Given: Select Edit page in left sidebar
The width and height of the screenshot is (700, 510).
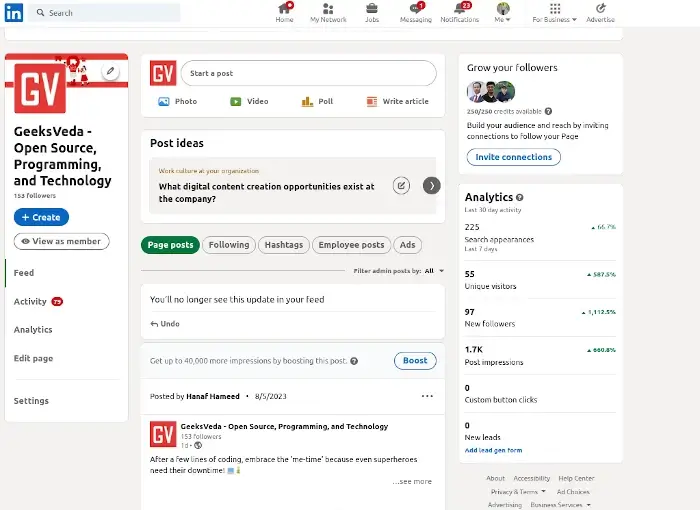Looking at the screenshot, I should pyautogui.click(x=33, y=358).
